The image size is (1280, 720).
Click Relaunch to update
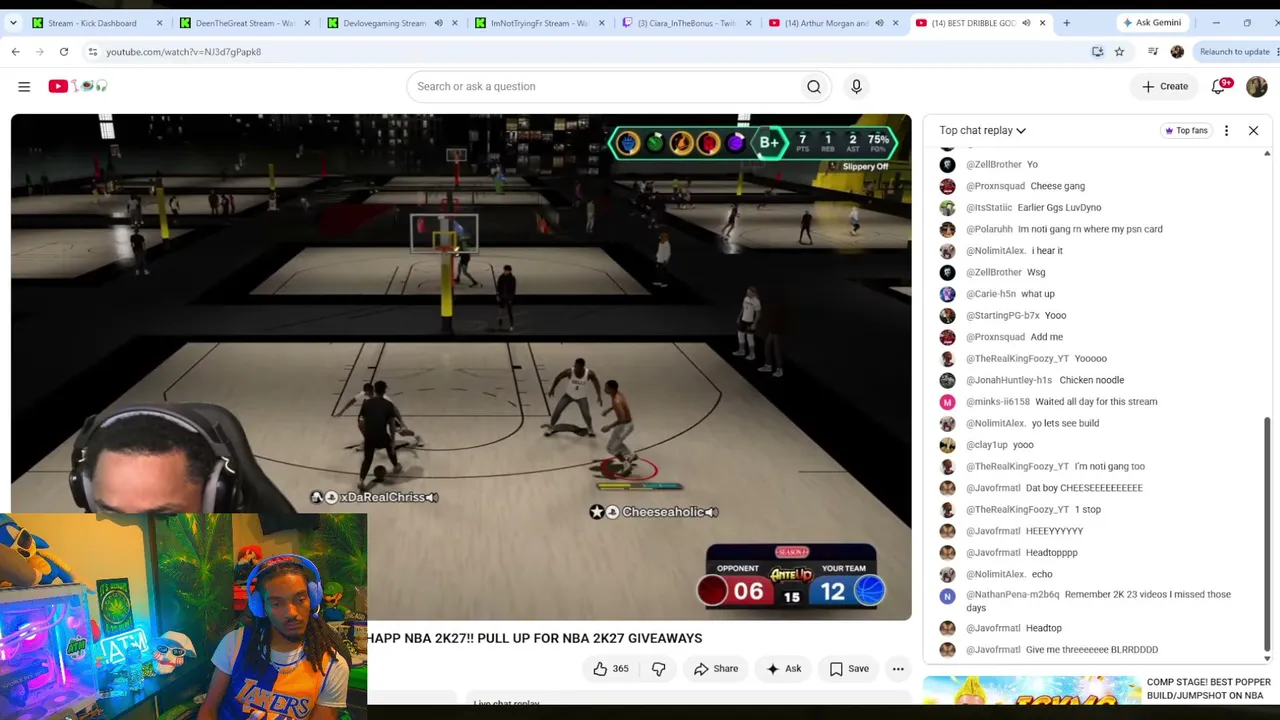[x=1234, y=52]
